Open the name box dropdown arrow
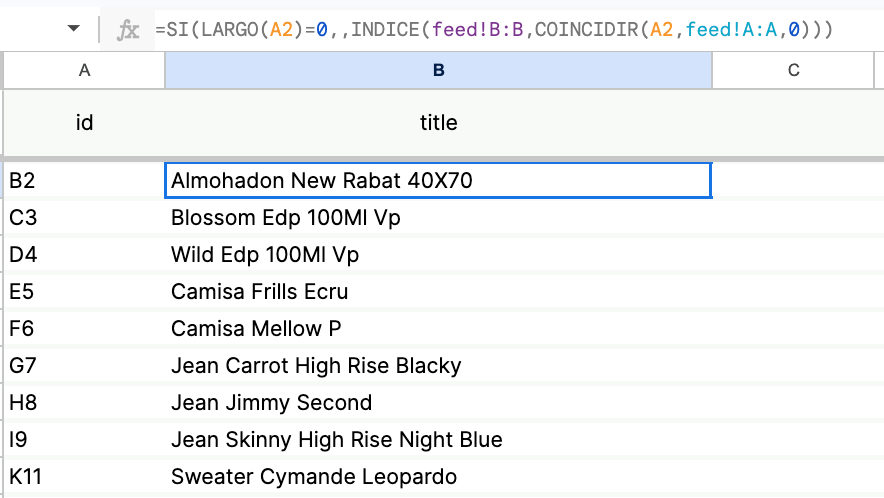 74,28
